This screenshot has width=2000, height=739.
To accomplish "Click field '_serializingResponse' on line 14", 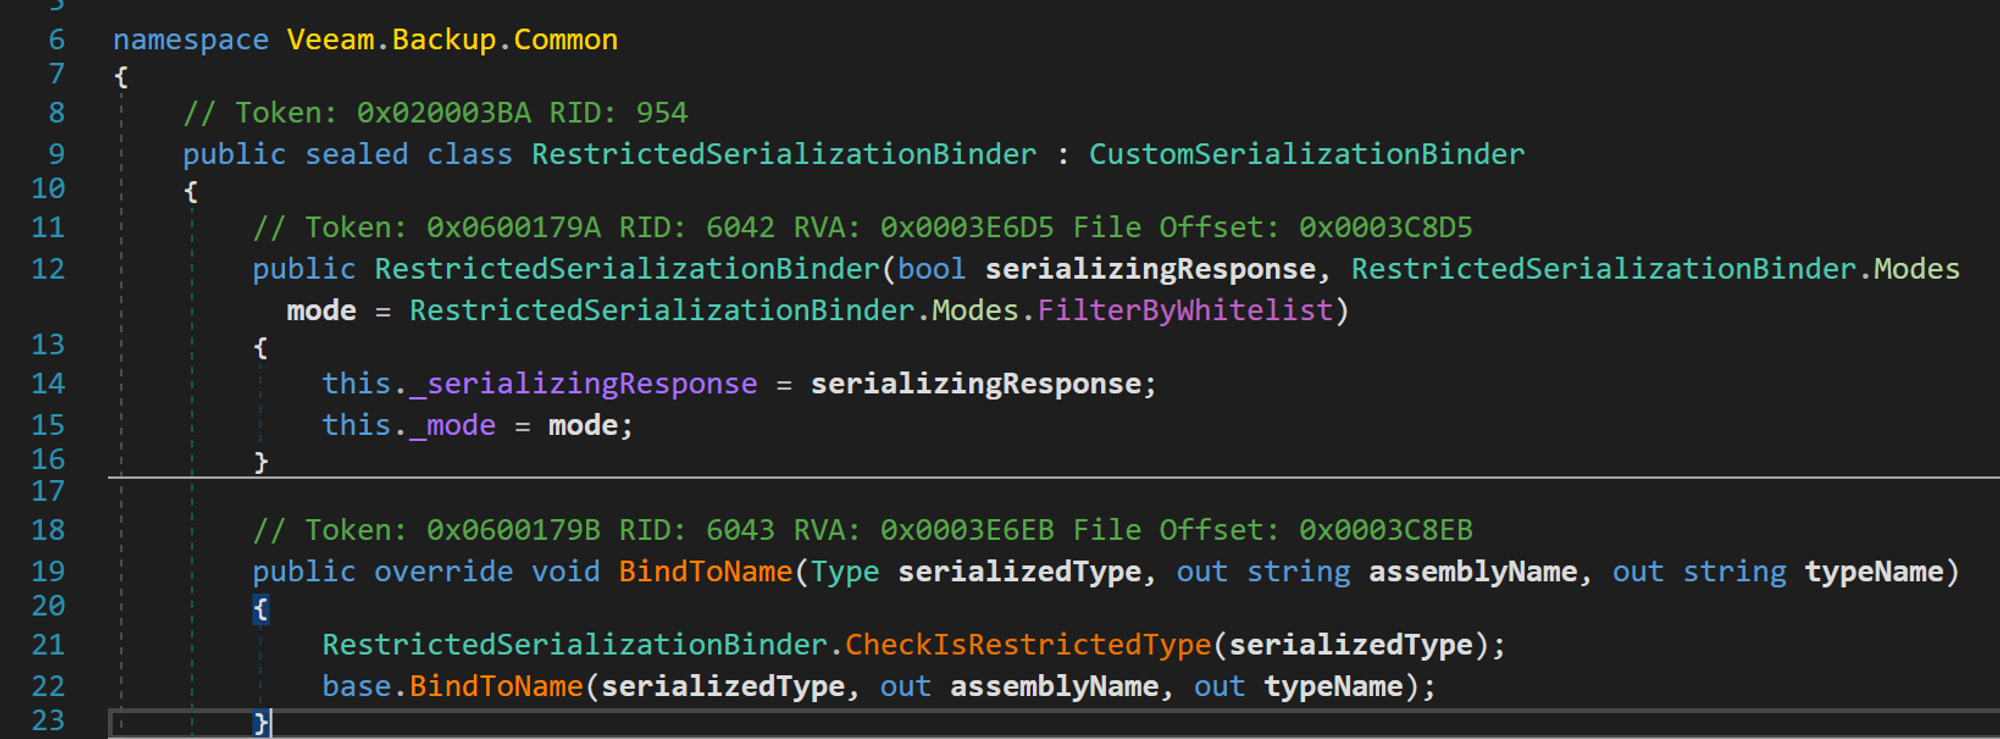I will (583, 384).
